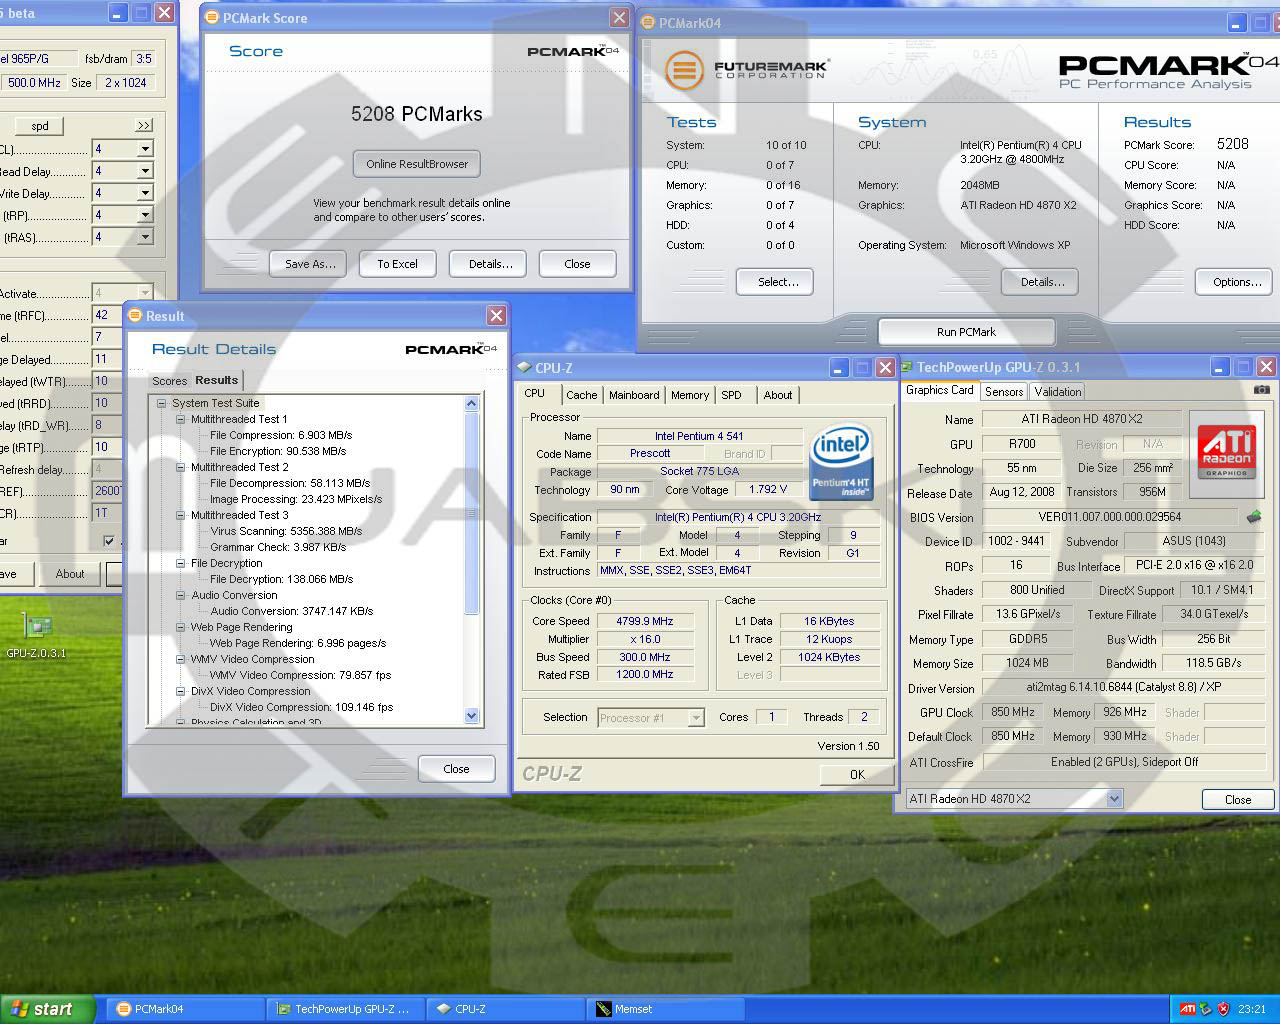This screenshot has height=1024, width=1280.
Task: Open Options... in PCMark04 Results
Action: (1235, 282)
